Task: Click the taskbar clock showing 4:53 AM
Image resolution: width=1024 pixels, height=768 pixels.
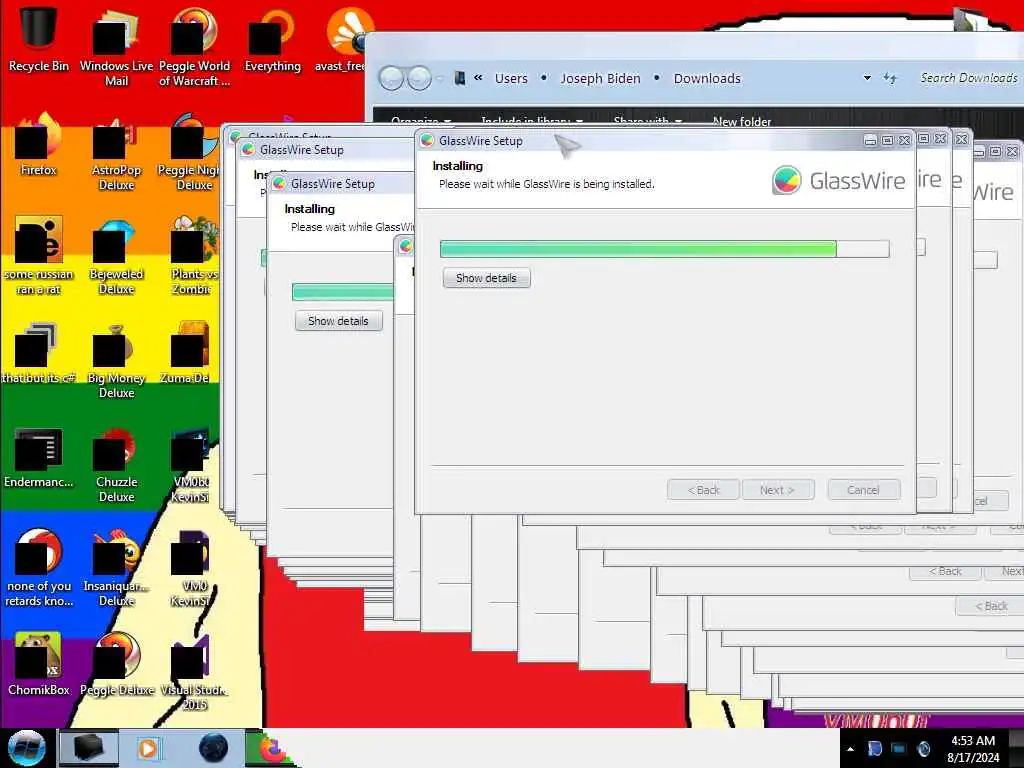Action: click(x=973, y=749)
